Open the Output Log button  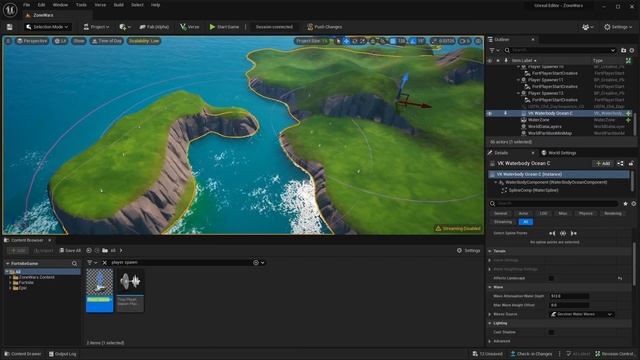[62, 354]
